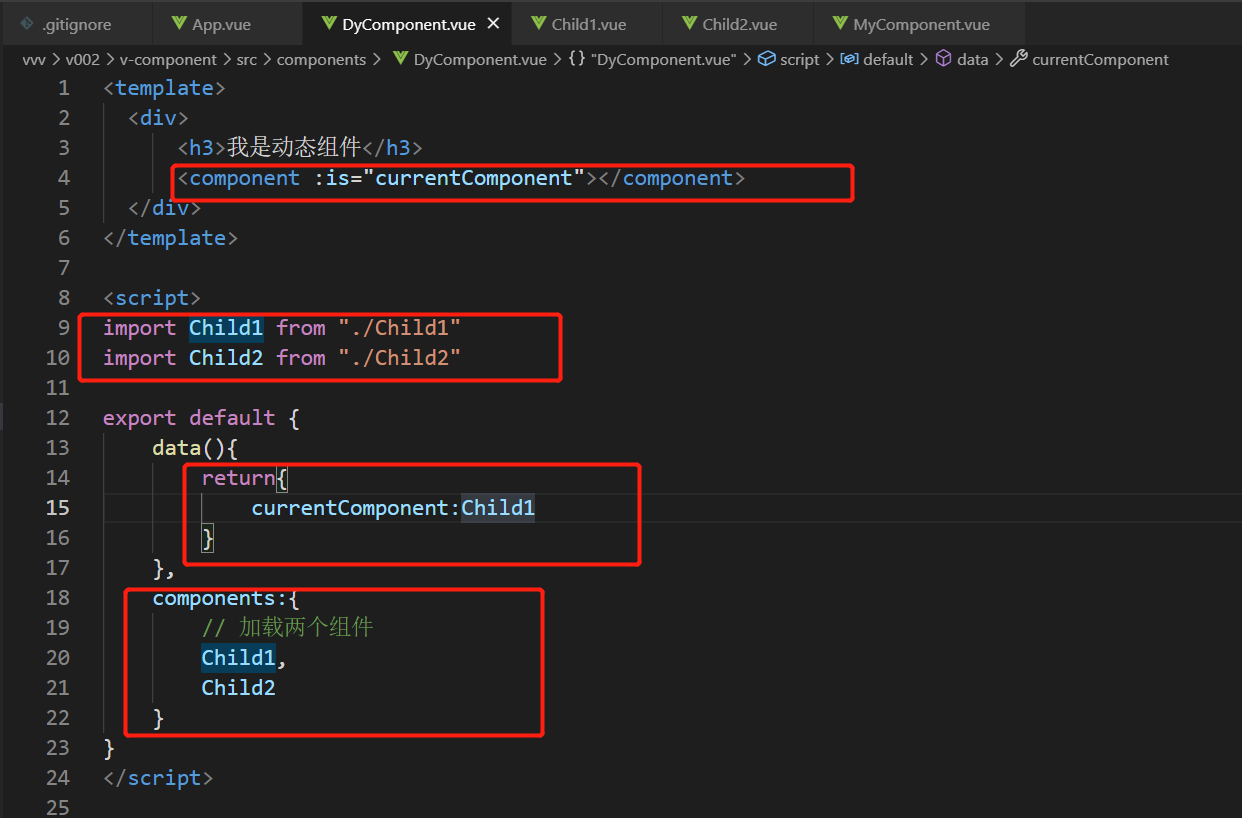Open the v-component breadcrumb

168,60
